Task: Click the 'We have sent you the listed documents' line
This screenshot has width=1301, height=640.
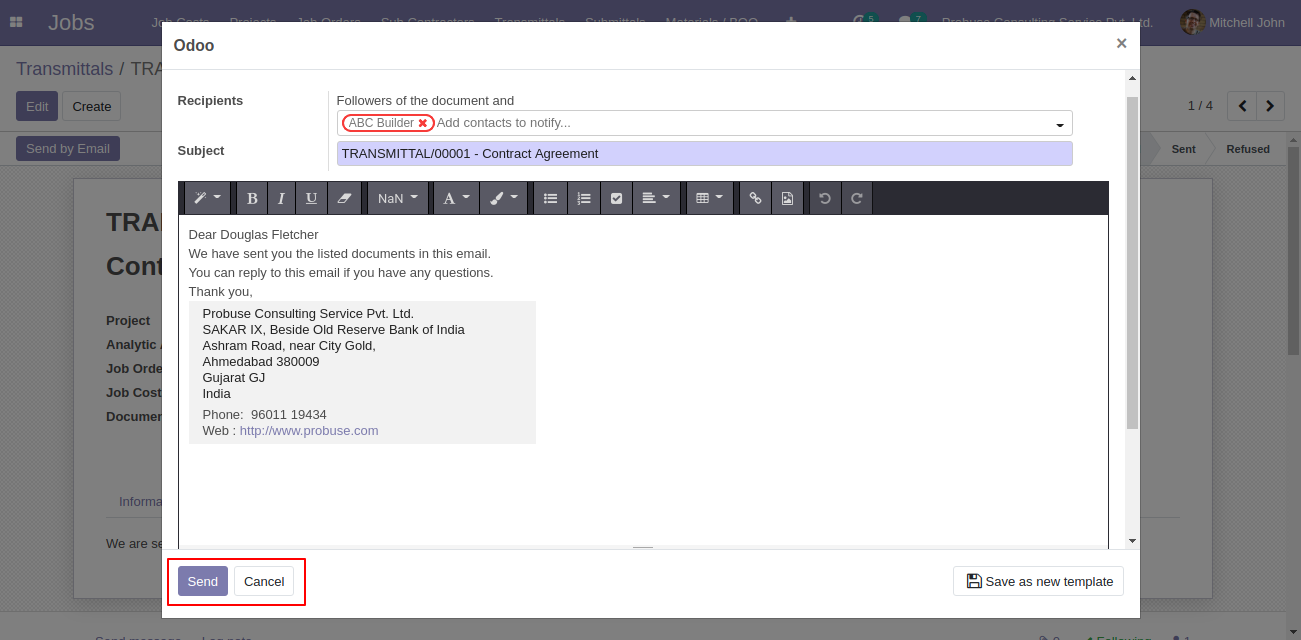Action: 340,254
